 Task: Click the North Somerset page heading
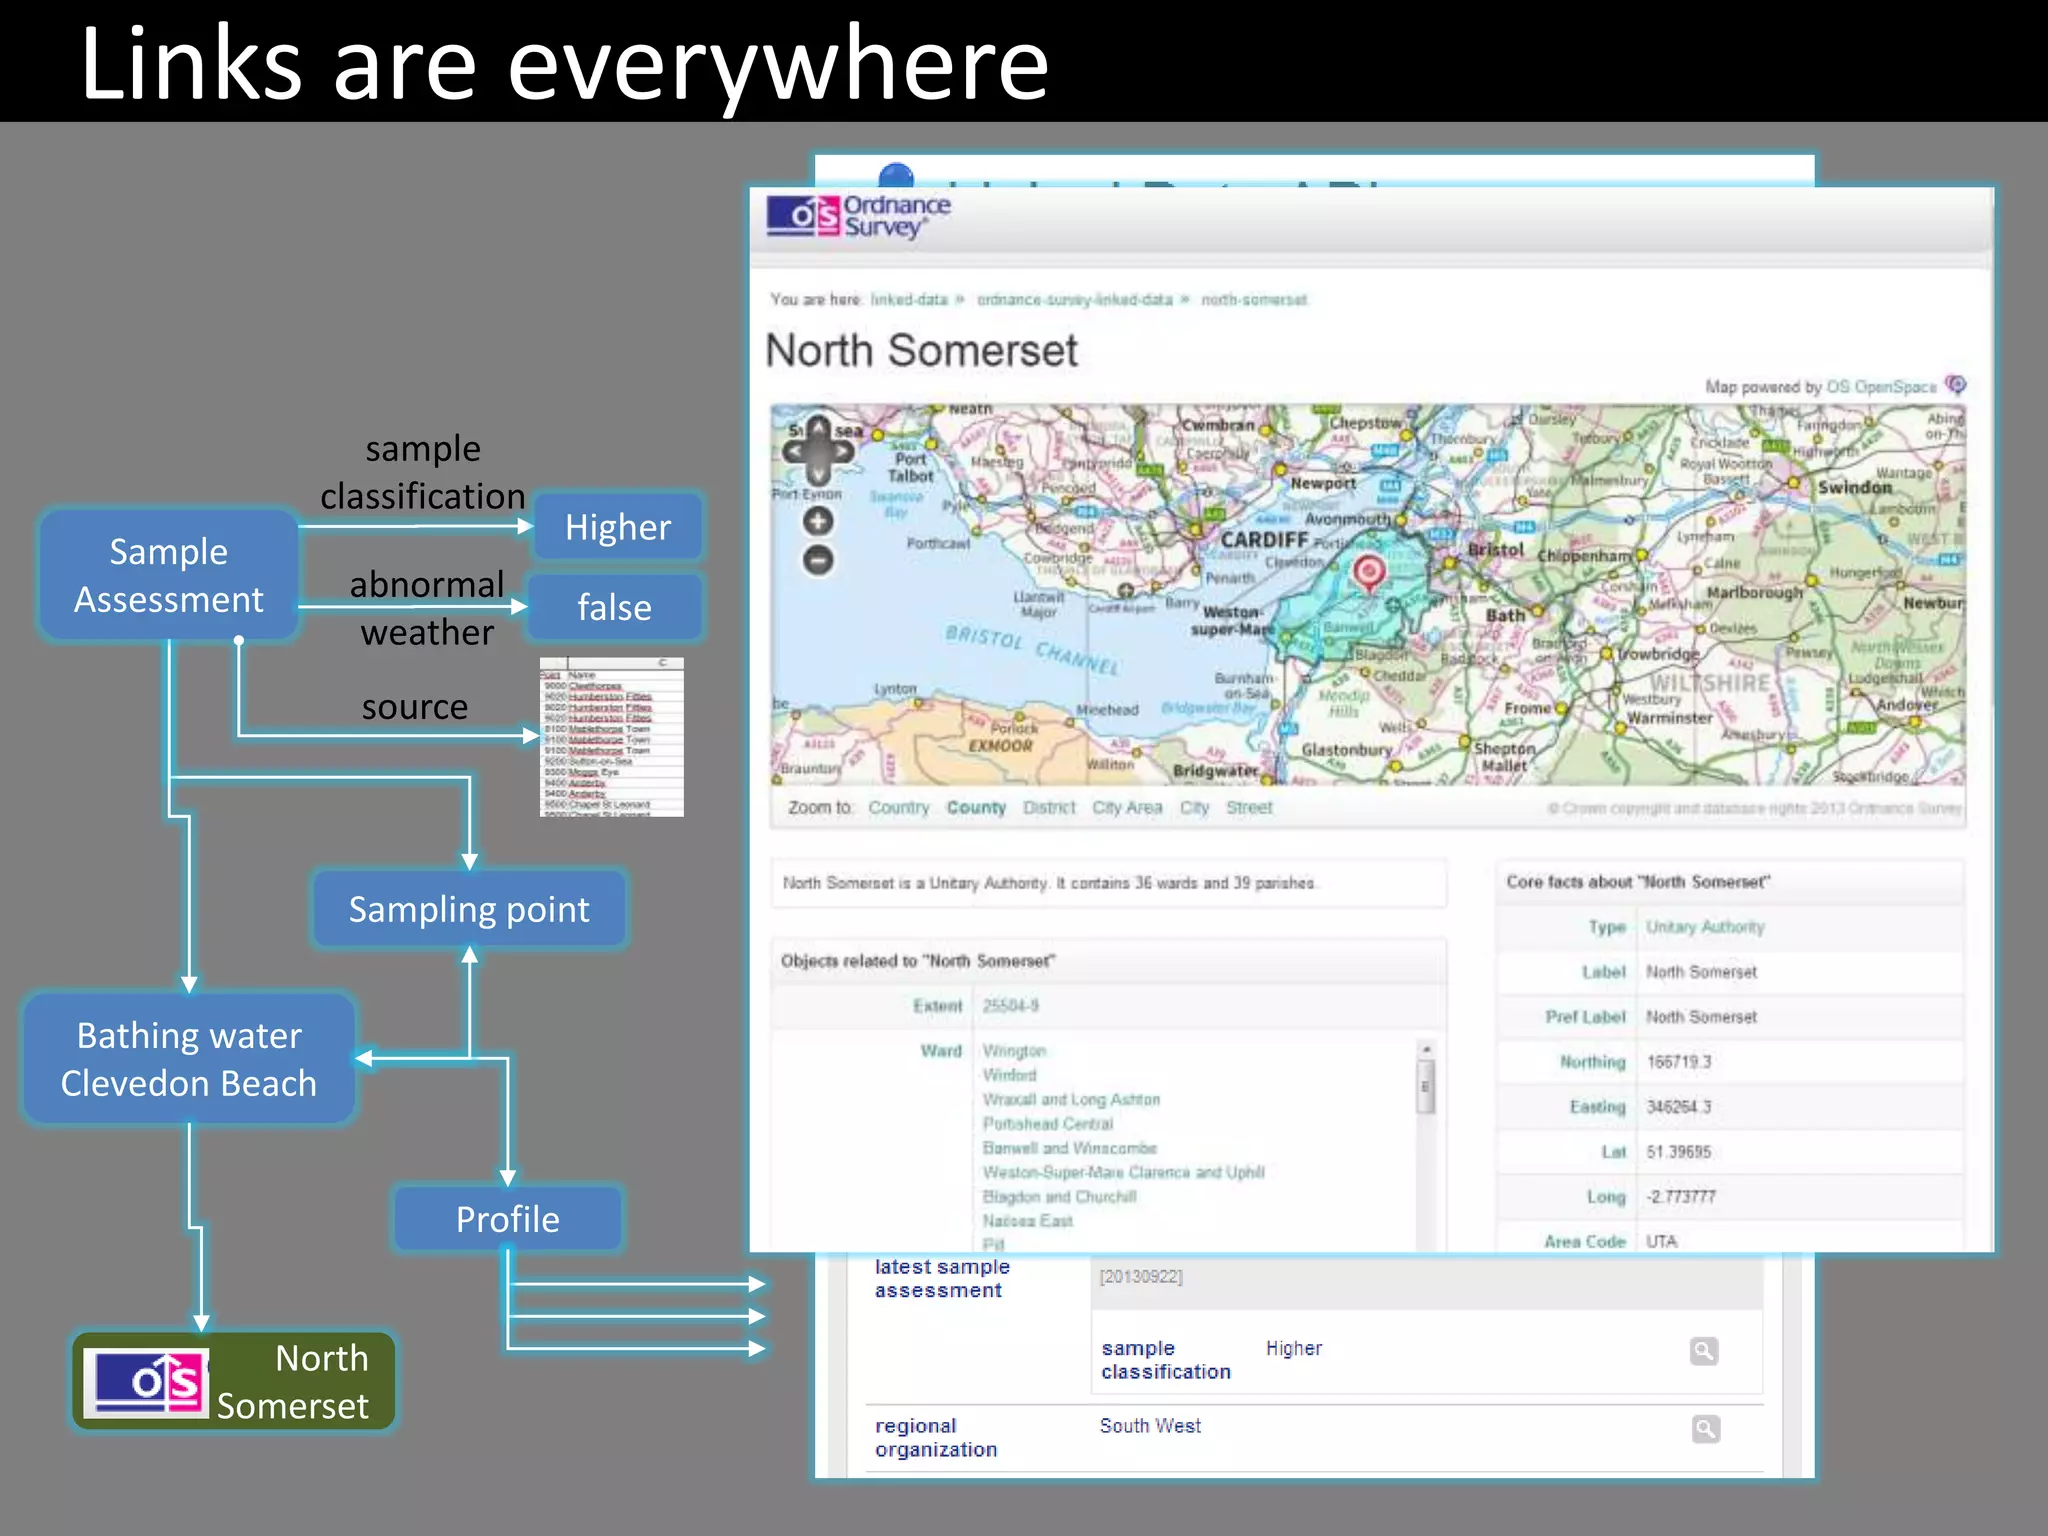pyautogui.click(x=921, y=351)
